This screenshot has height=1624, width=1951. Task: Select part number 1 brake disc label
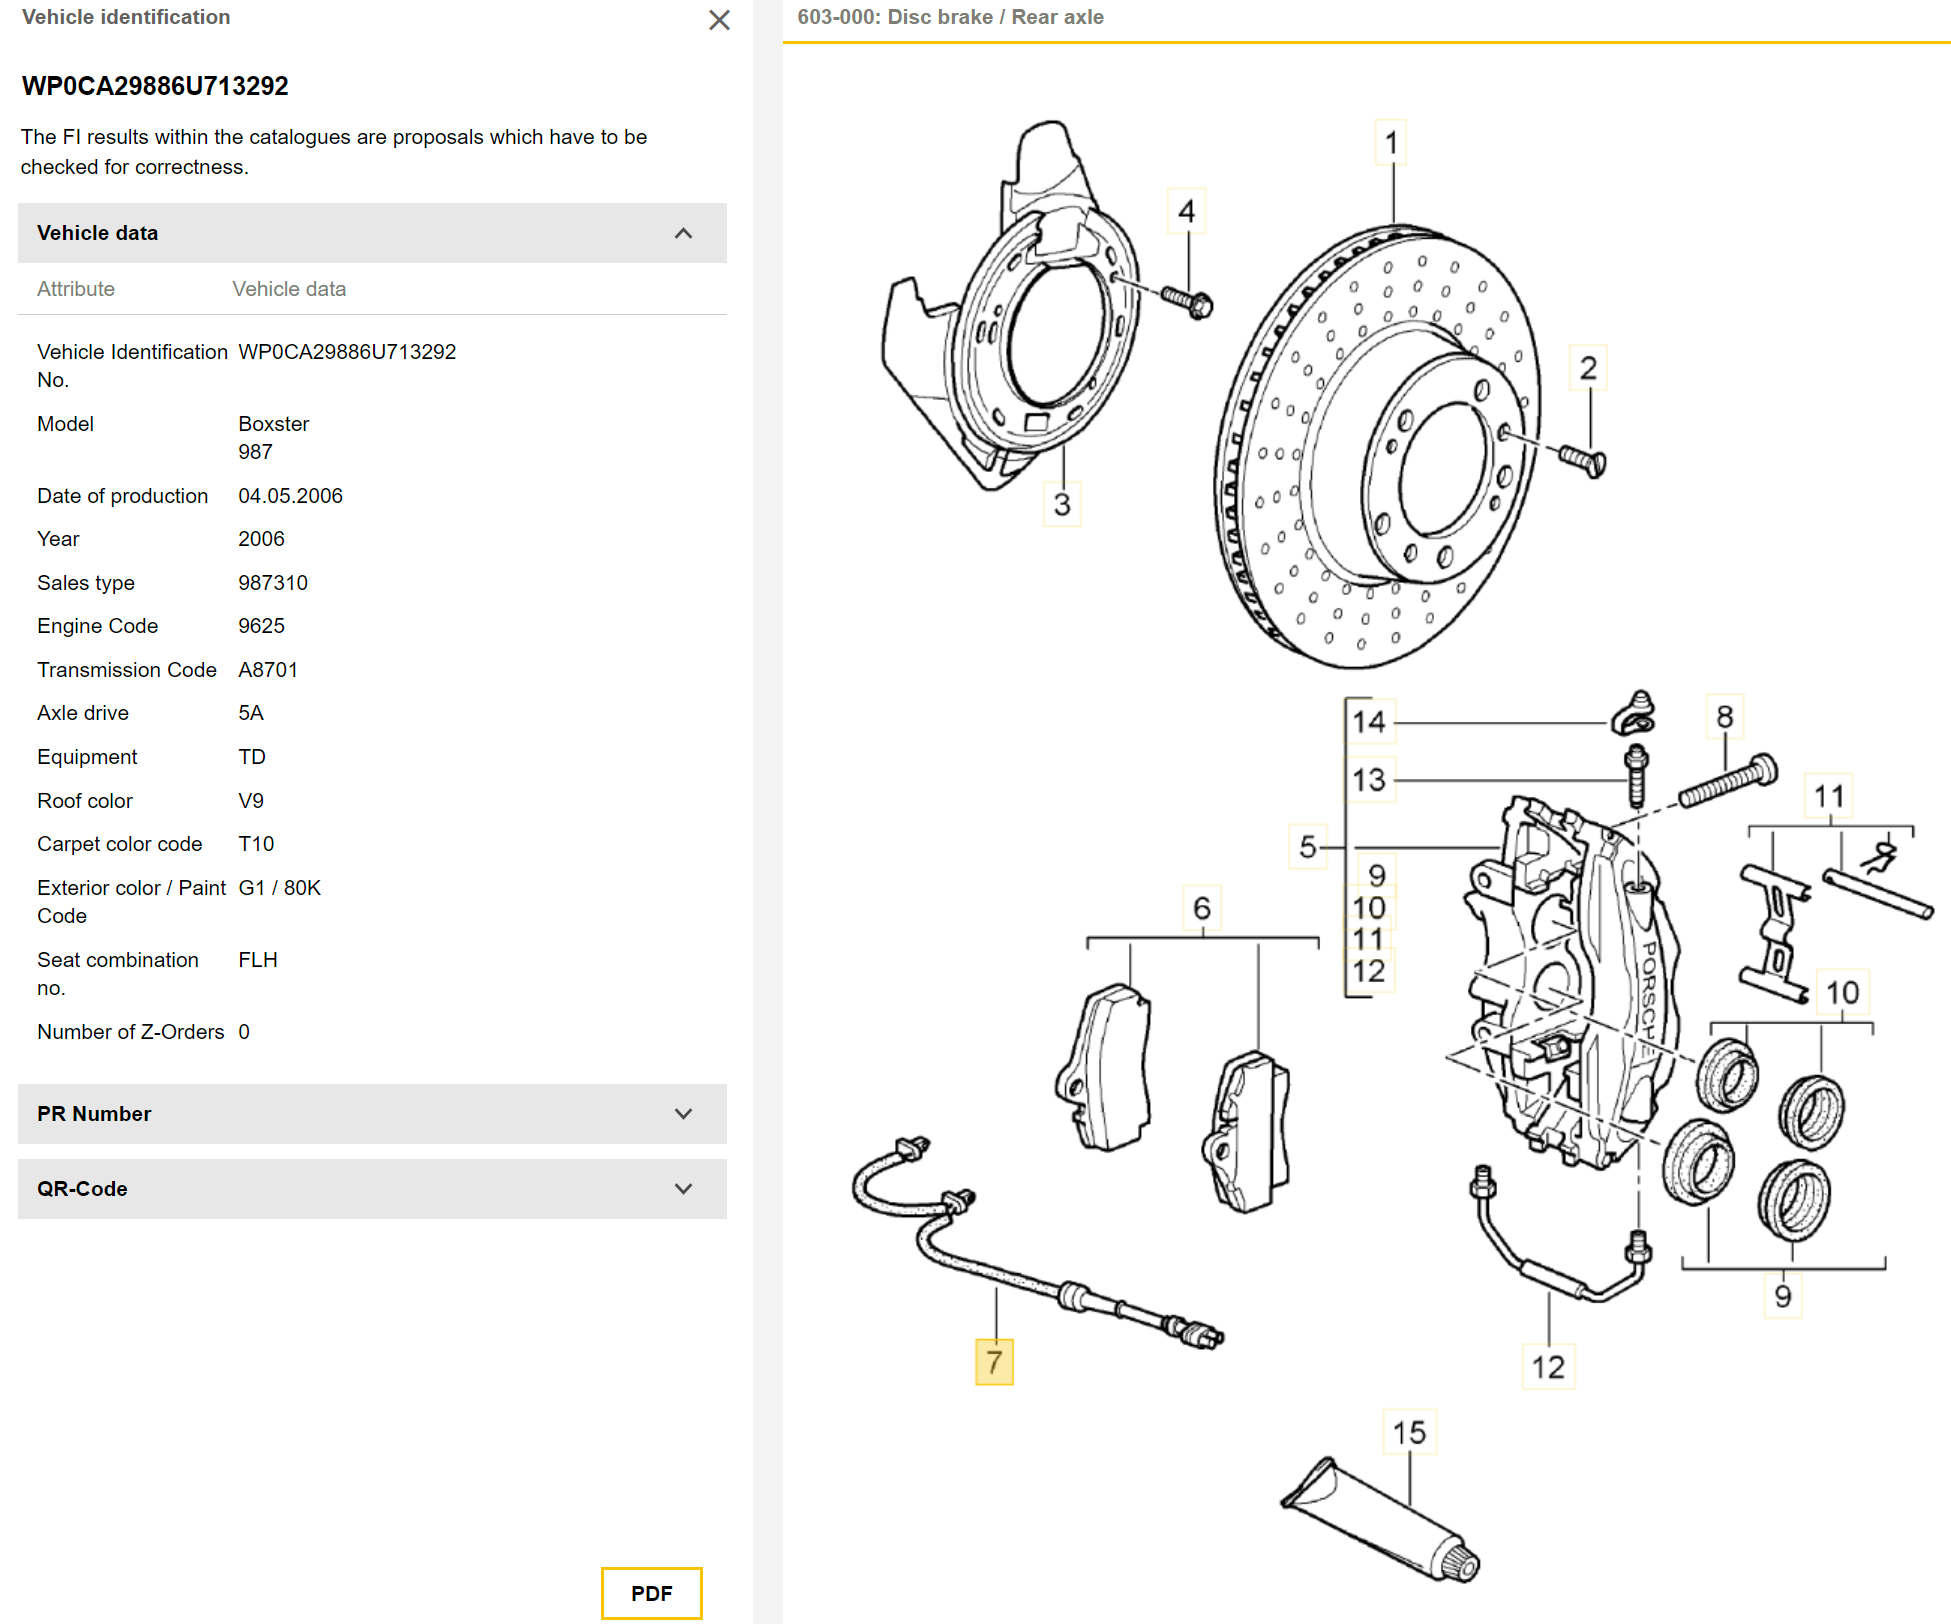(x=1391, y=143)
